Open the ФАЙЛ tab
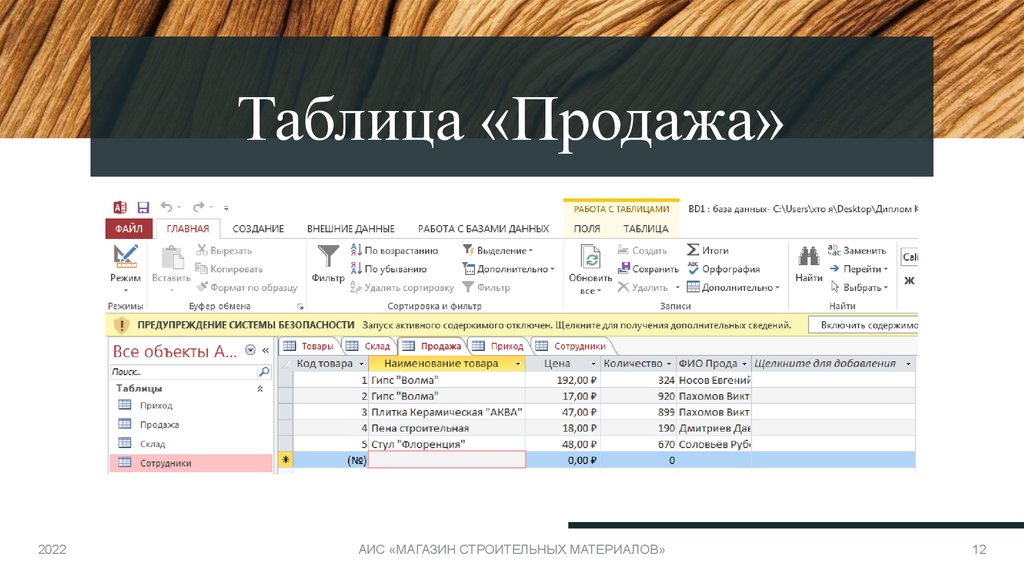This screenshot has width=1024, height=574. (x=129, y=229)
